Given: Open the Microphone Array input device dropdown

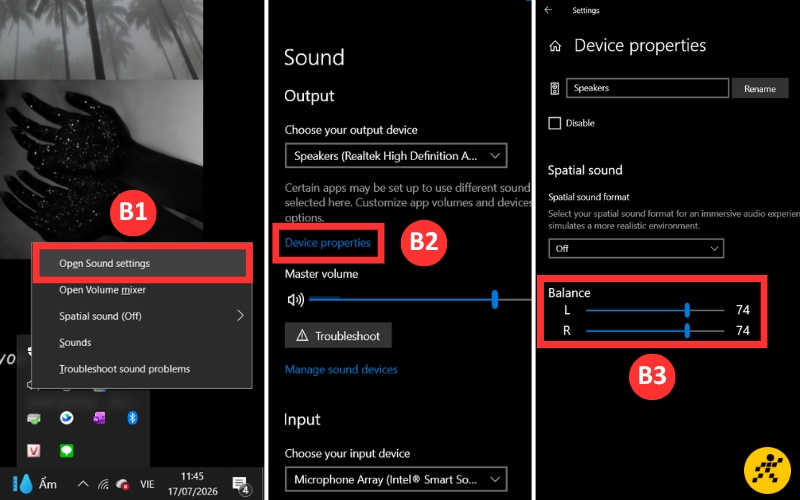Looking at the screenshot, I should coord(396,480).
